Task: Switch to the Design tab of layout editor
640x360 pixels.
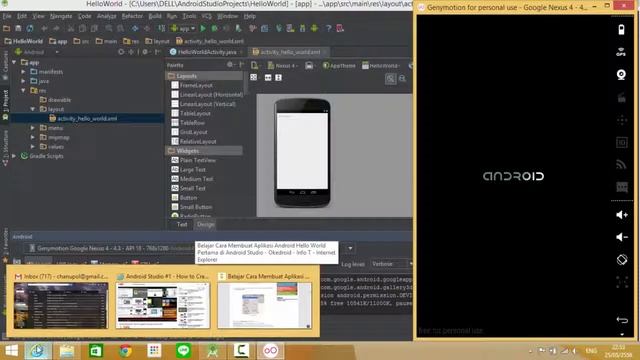Action: pyautogui.click(x=205, y=224)
